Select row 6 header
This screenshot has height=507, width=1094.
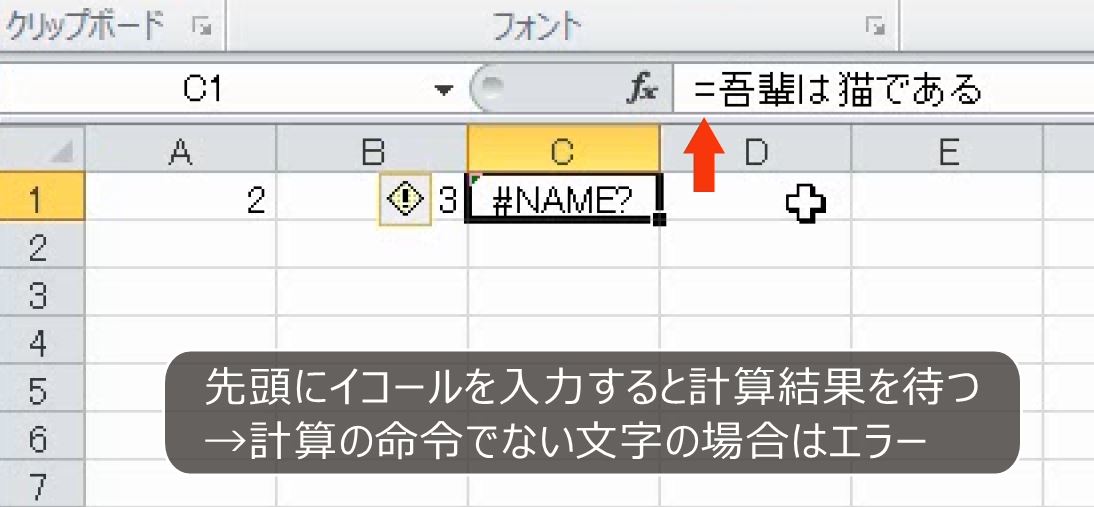(42, 437)
